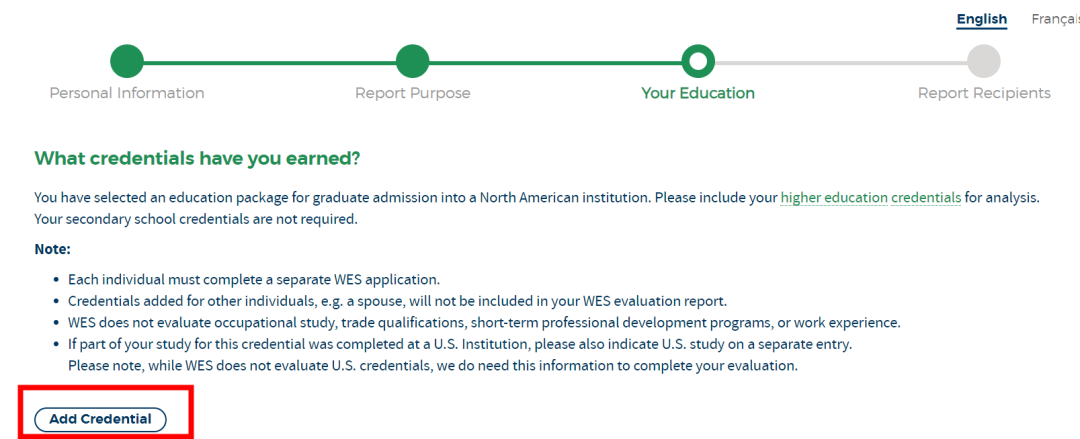Click the bullet about occupational study
The image size is (1080, 439).
pos(484,323)
